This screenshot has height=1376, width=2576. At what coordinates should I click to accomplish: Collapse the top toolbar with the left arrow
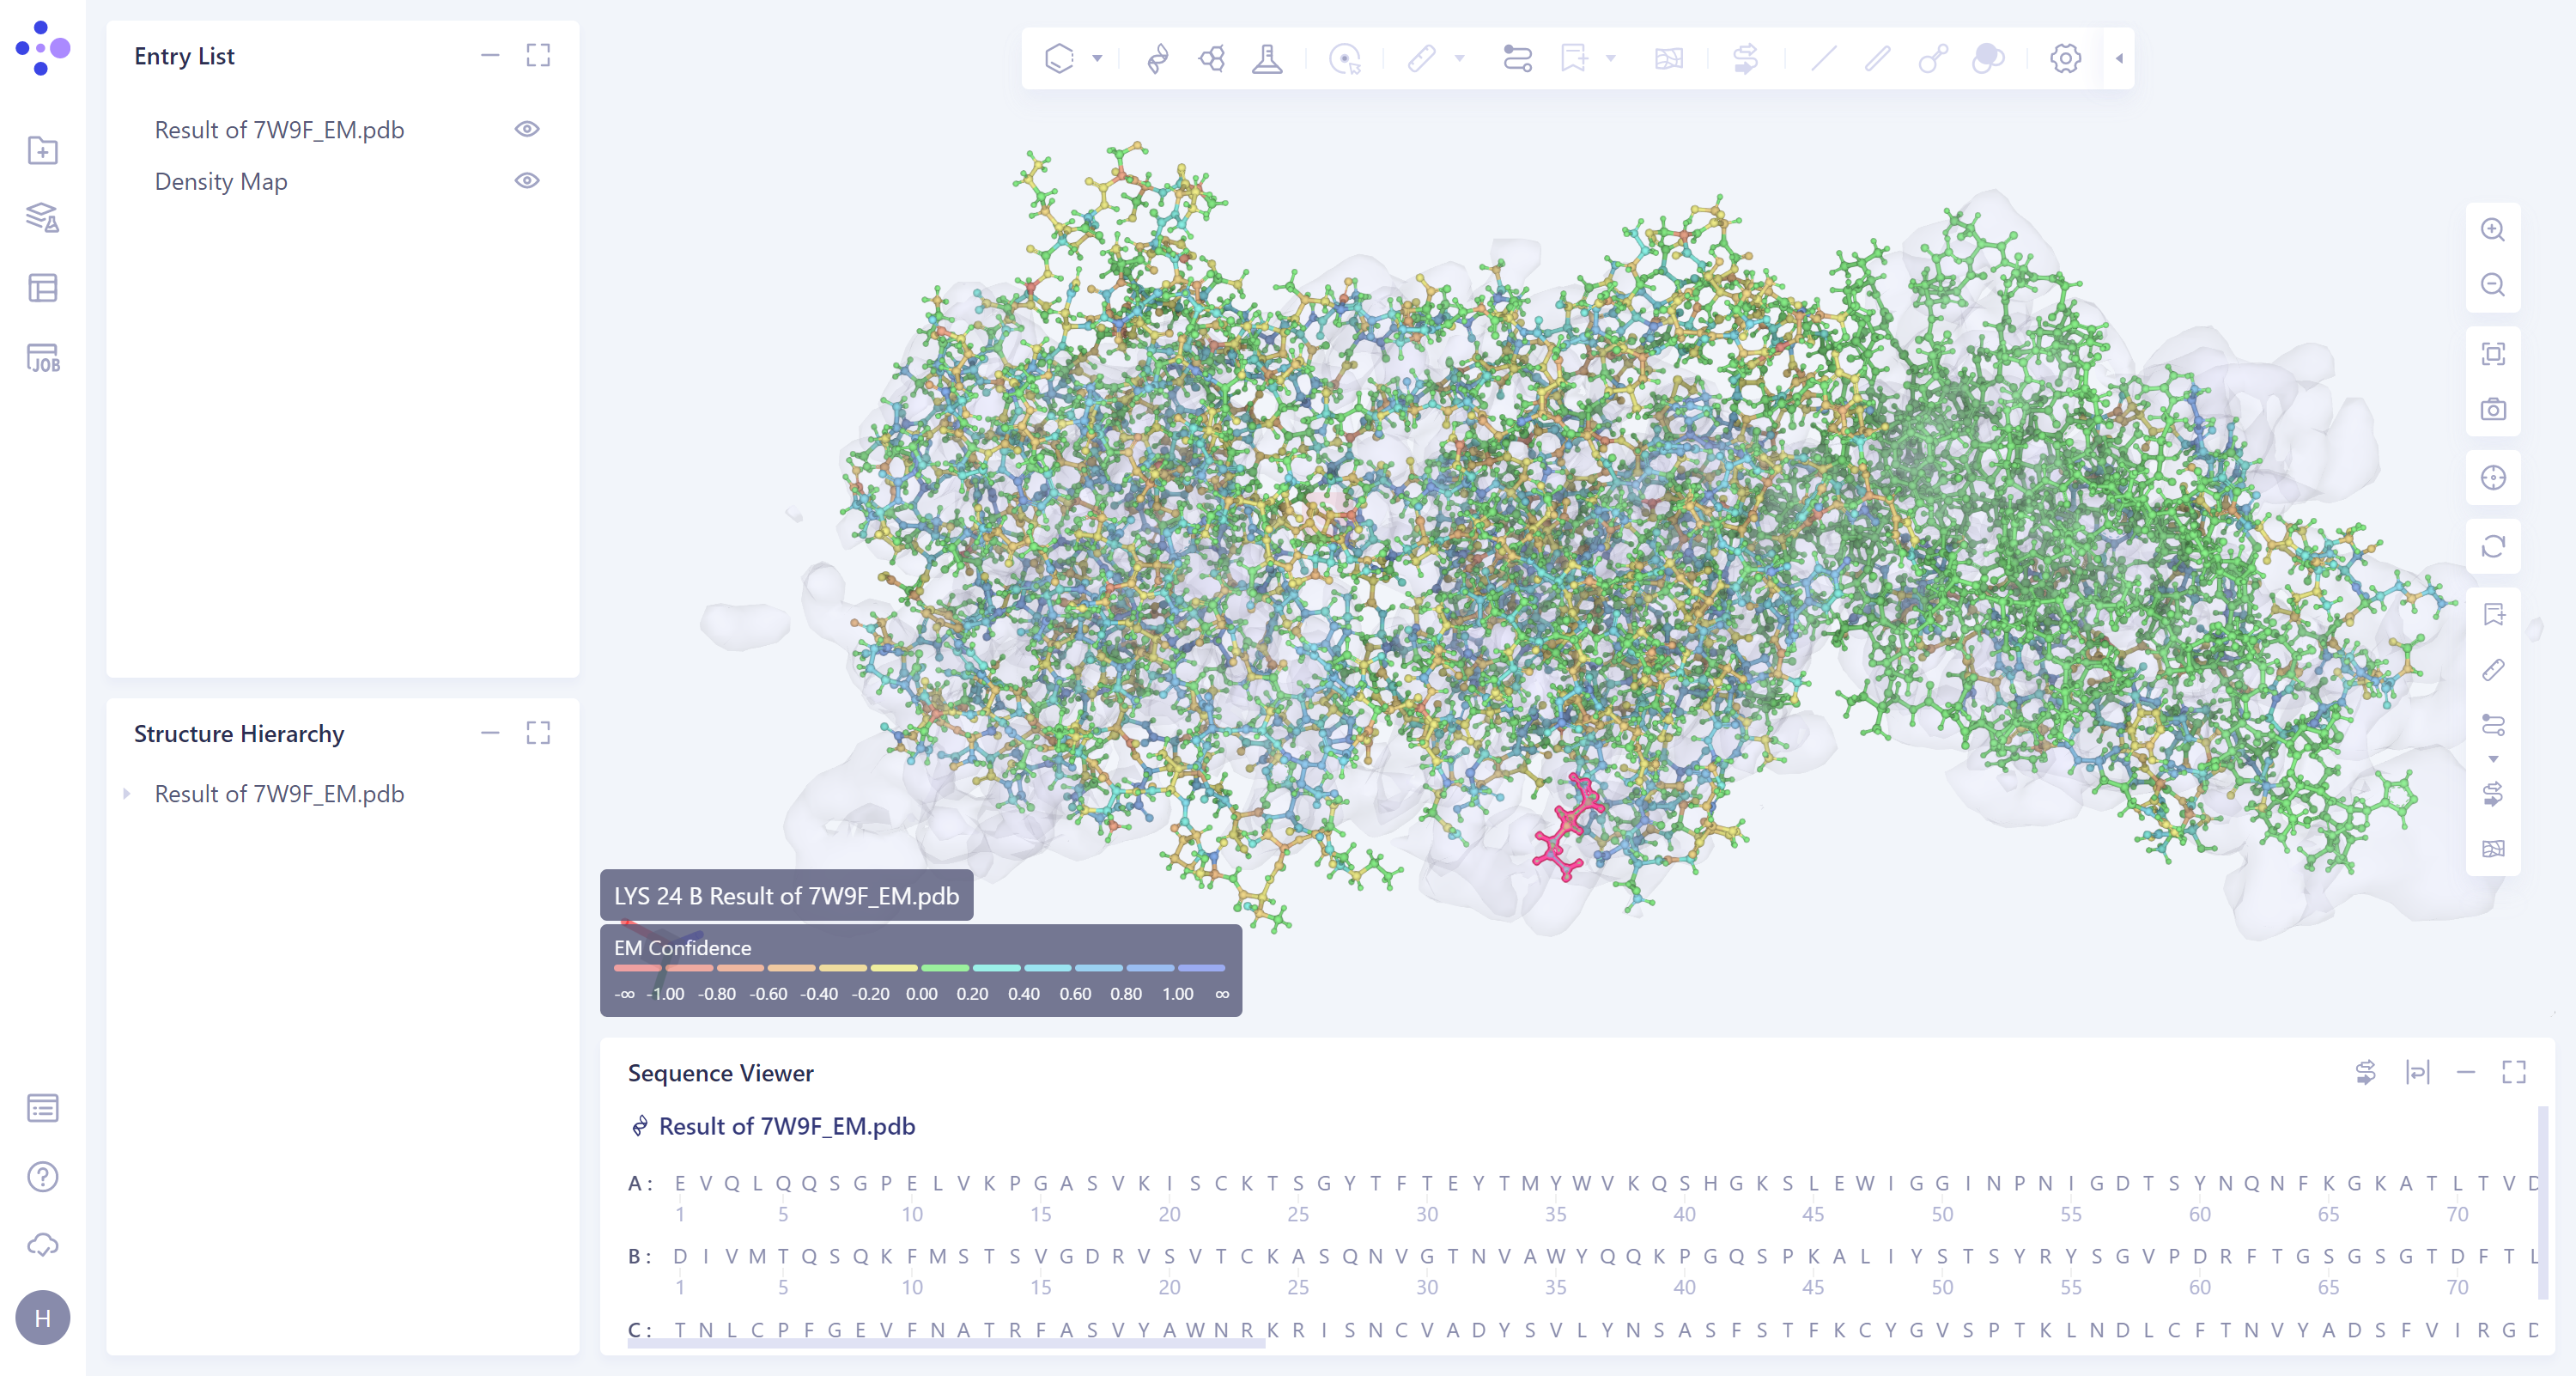click(x=2119, y=59)
